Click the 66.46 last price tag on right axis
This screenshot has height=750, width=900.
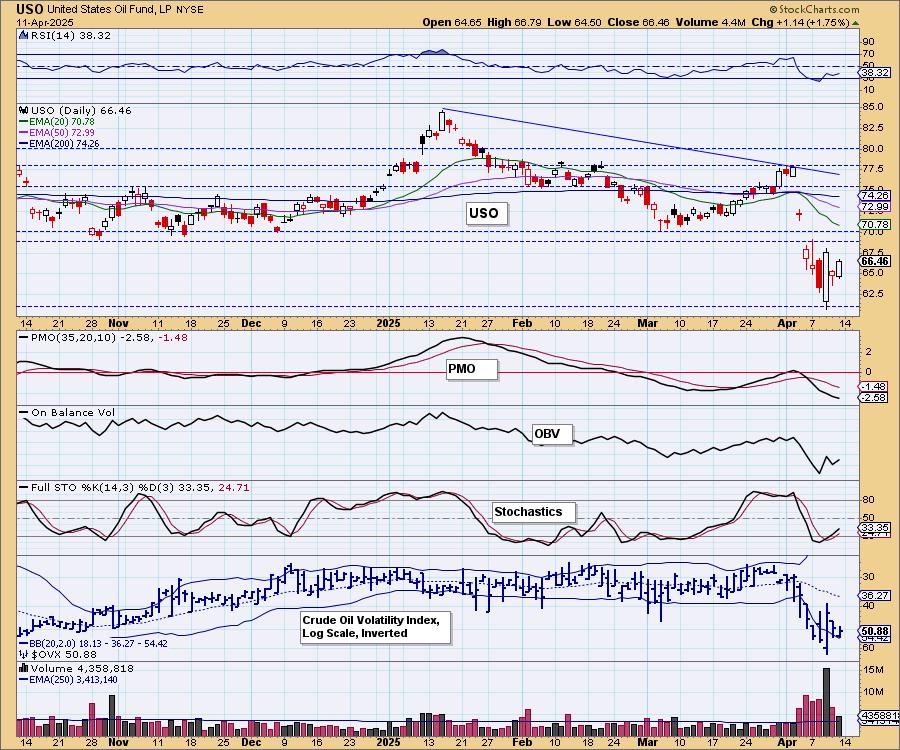(875, 261)
